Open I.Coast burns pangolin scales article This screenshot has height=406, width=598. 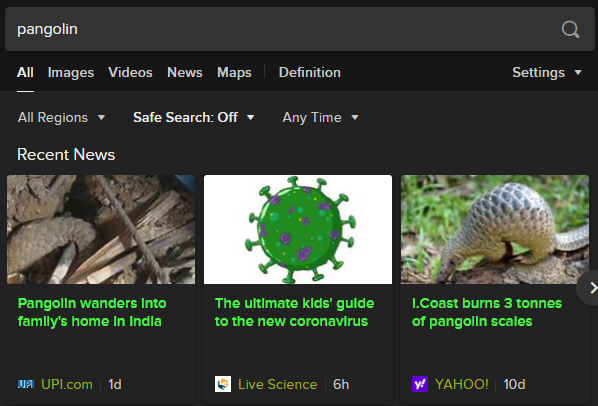click(x=487, y=312)
